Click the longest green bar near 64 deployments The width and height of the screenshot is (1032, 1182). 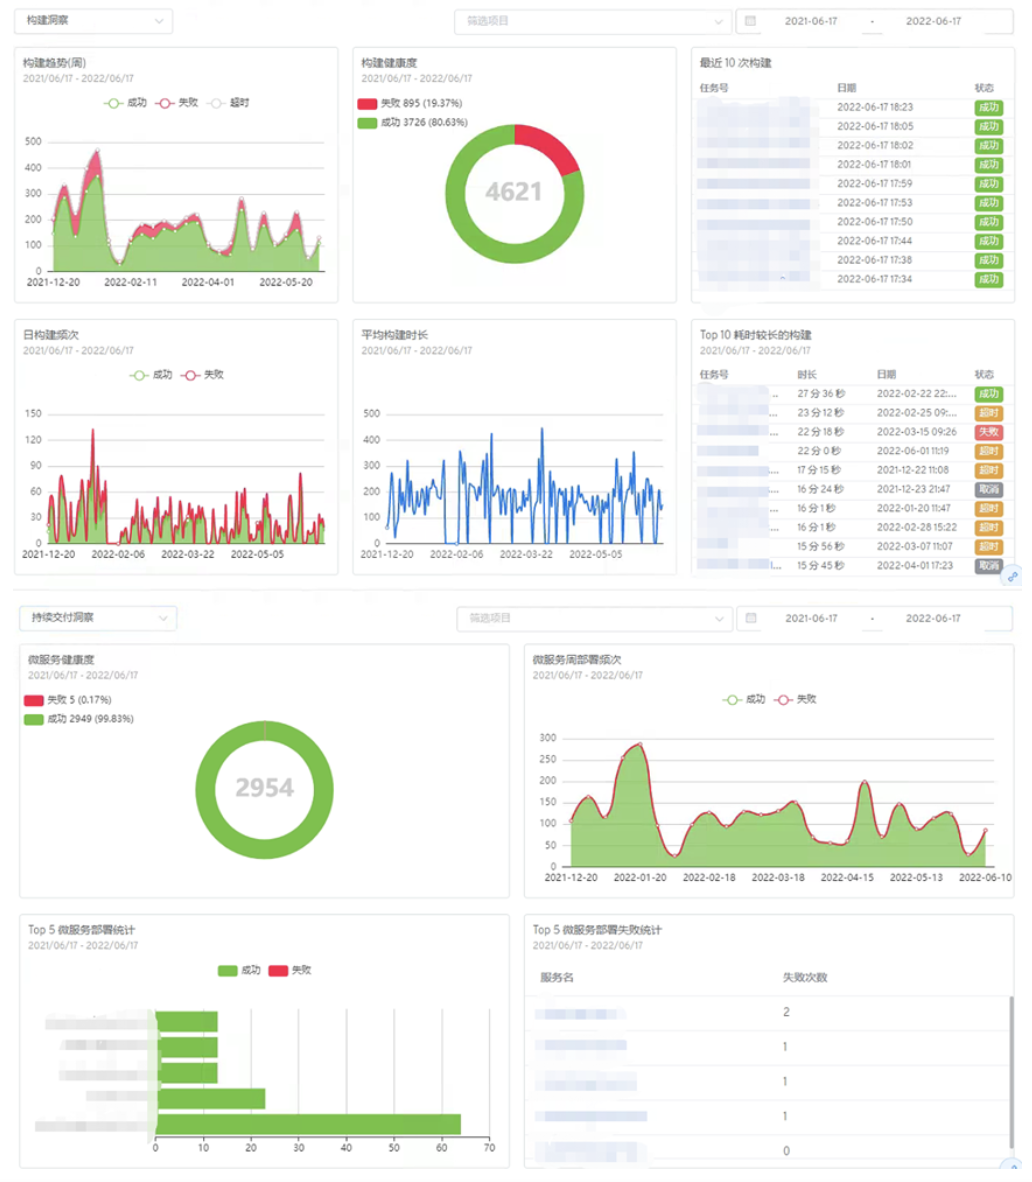[x=308, y=1124]
